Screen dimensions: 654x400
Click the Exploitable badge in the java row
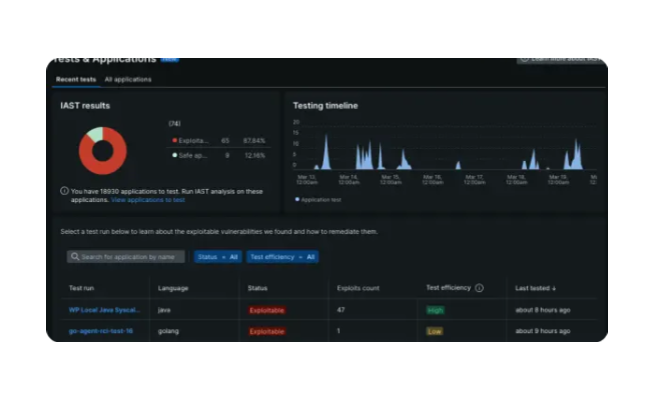(267, 310)
